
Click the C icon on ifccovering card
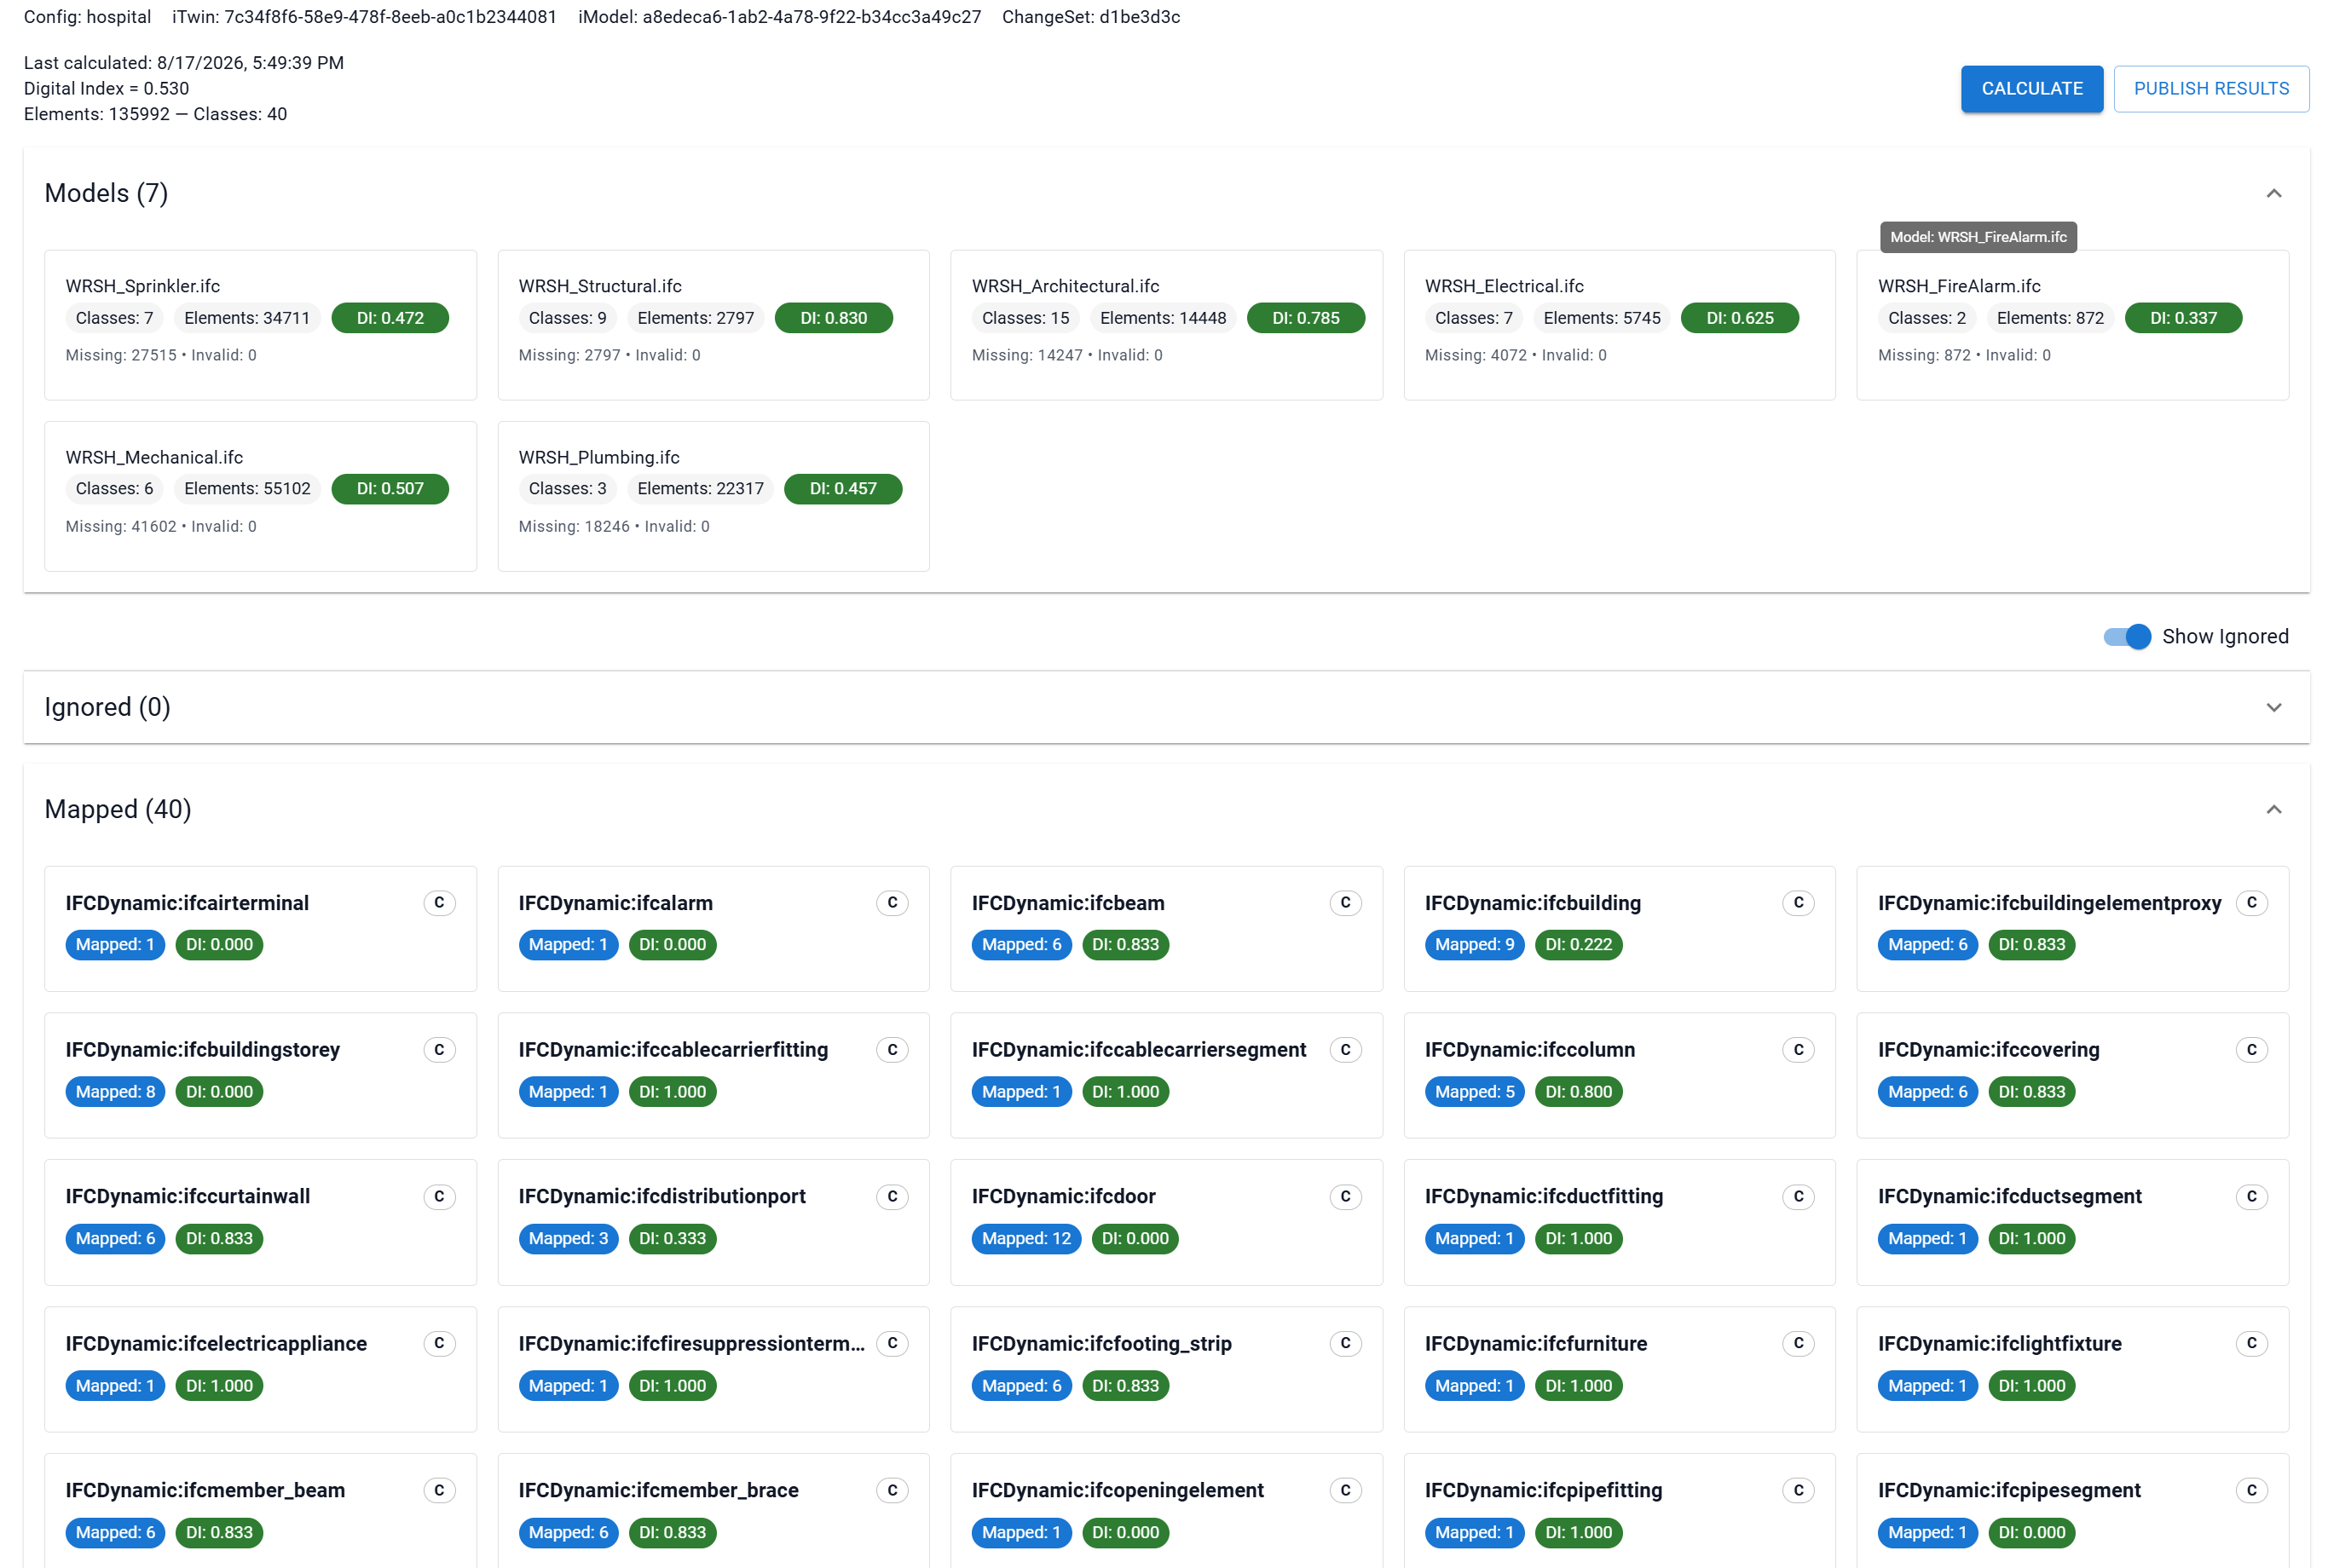(2251, 1049)
